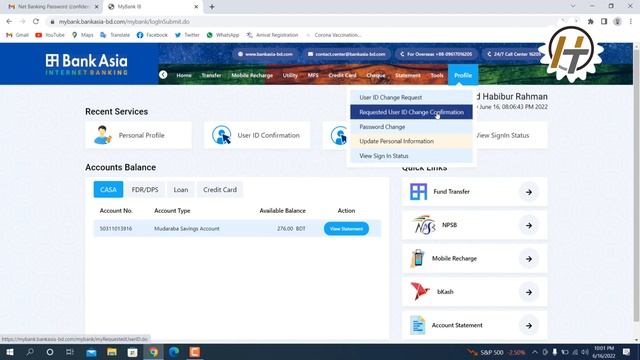Open the Twitter bookmark
Viewport: 640px width, 360px height.
(x=187, y=35)
